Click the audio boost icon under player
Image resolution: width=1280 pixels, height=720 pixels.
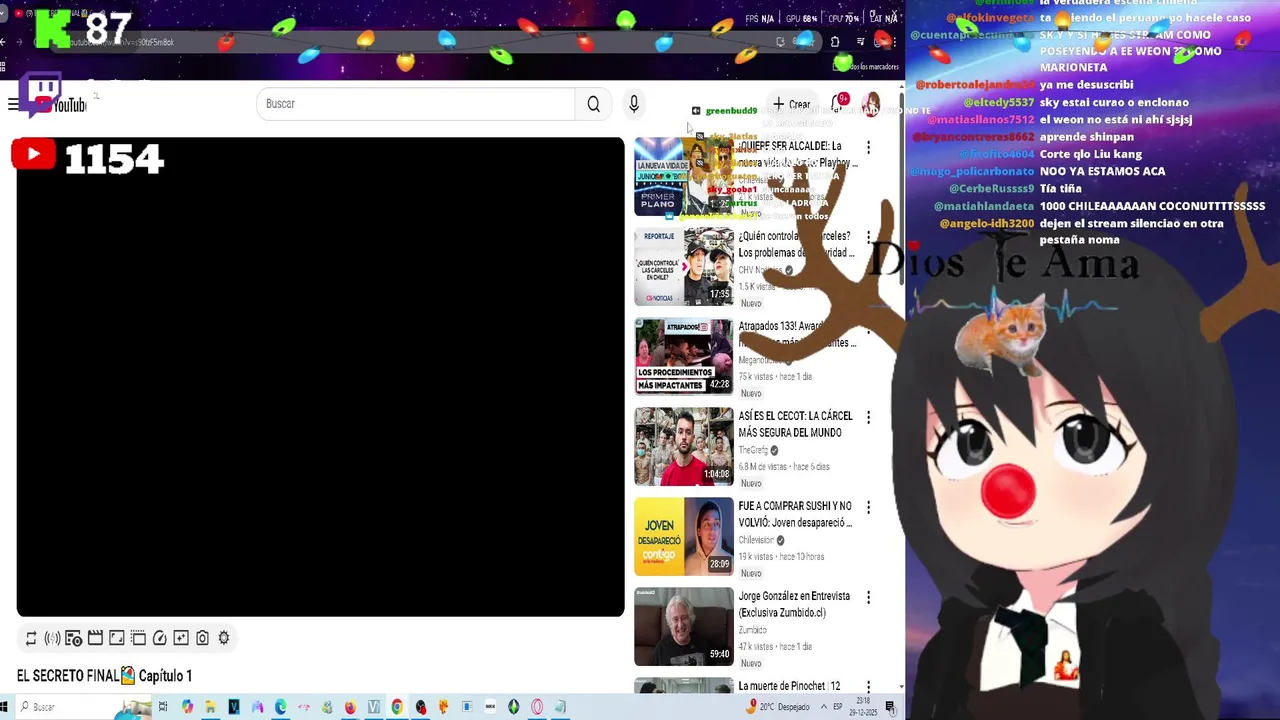(x=52, y=638)
